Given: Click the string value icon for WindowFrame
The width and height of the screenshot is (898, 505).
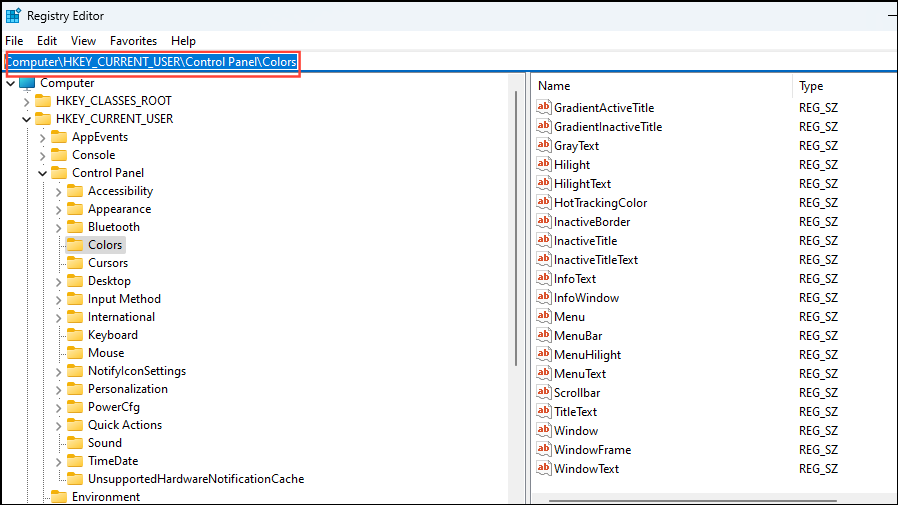Looking at the screenshot, I should click(x=543, y=449).
